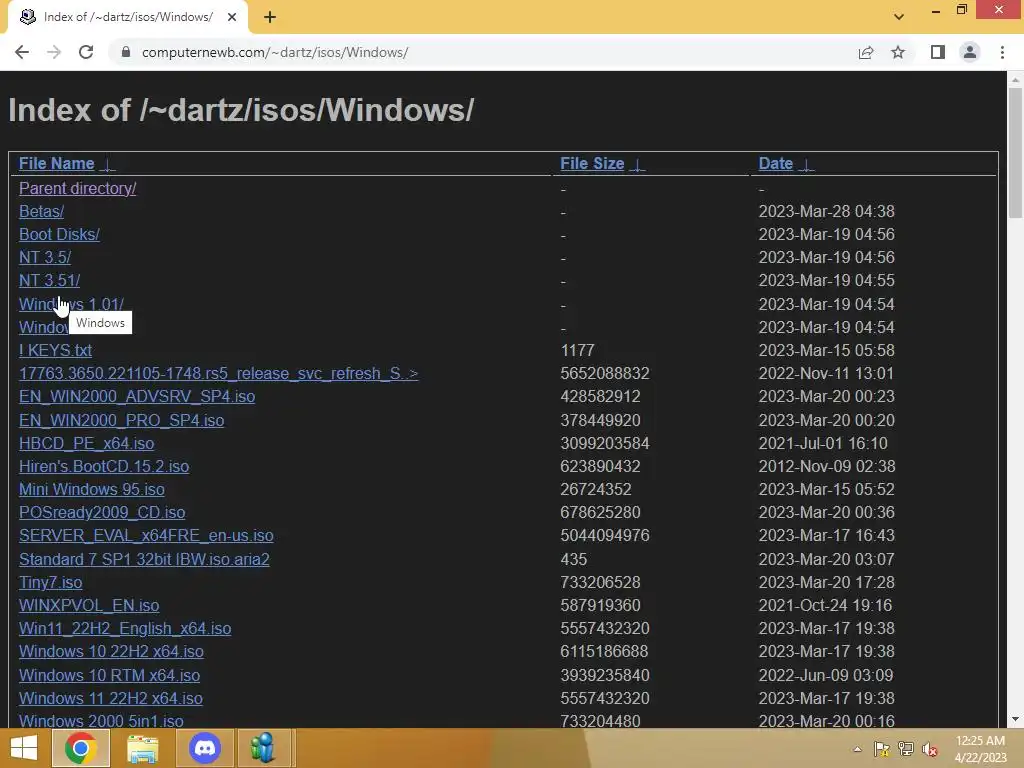The height and width of the screenshot is (768, 1024).
Task: Select file size 5652088832
Action: point(605,374)
